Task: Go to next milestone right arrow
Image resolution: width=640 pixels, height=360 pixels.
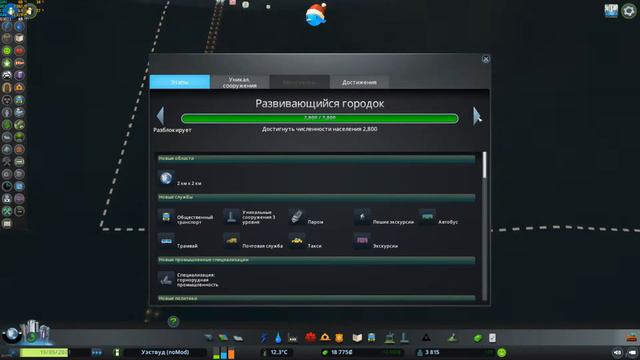Action: (x=477, y=116)
